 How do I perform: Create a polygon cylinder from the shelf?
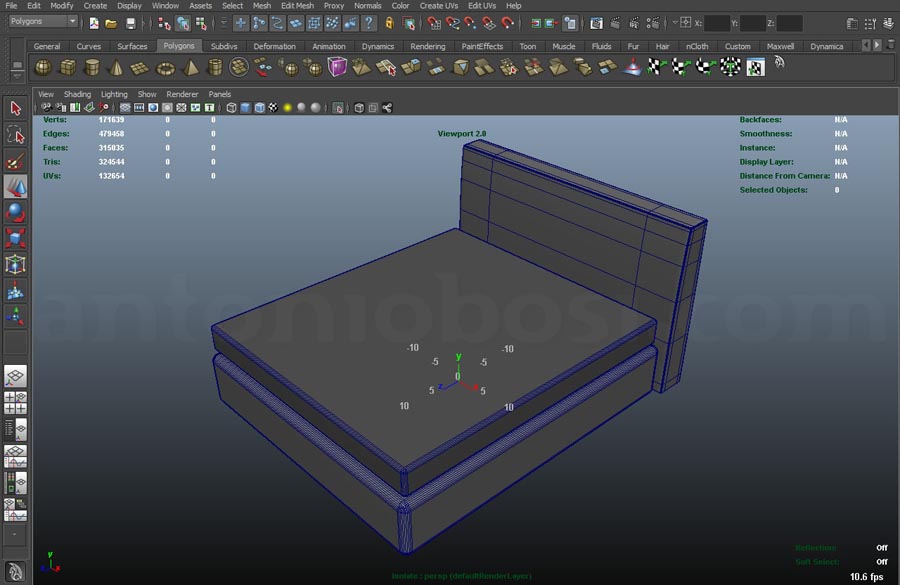[x=92, y=68]
